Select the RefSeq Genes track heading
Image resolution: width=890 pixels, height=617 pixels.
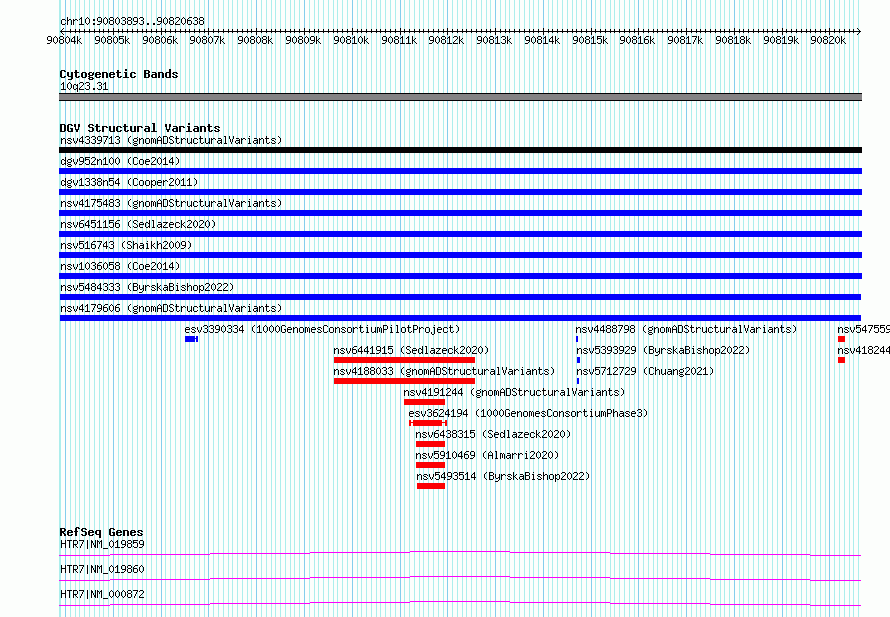pyautogui.click(x=101, y=532)
